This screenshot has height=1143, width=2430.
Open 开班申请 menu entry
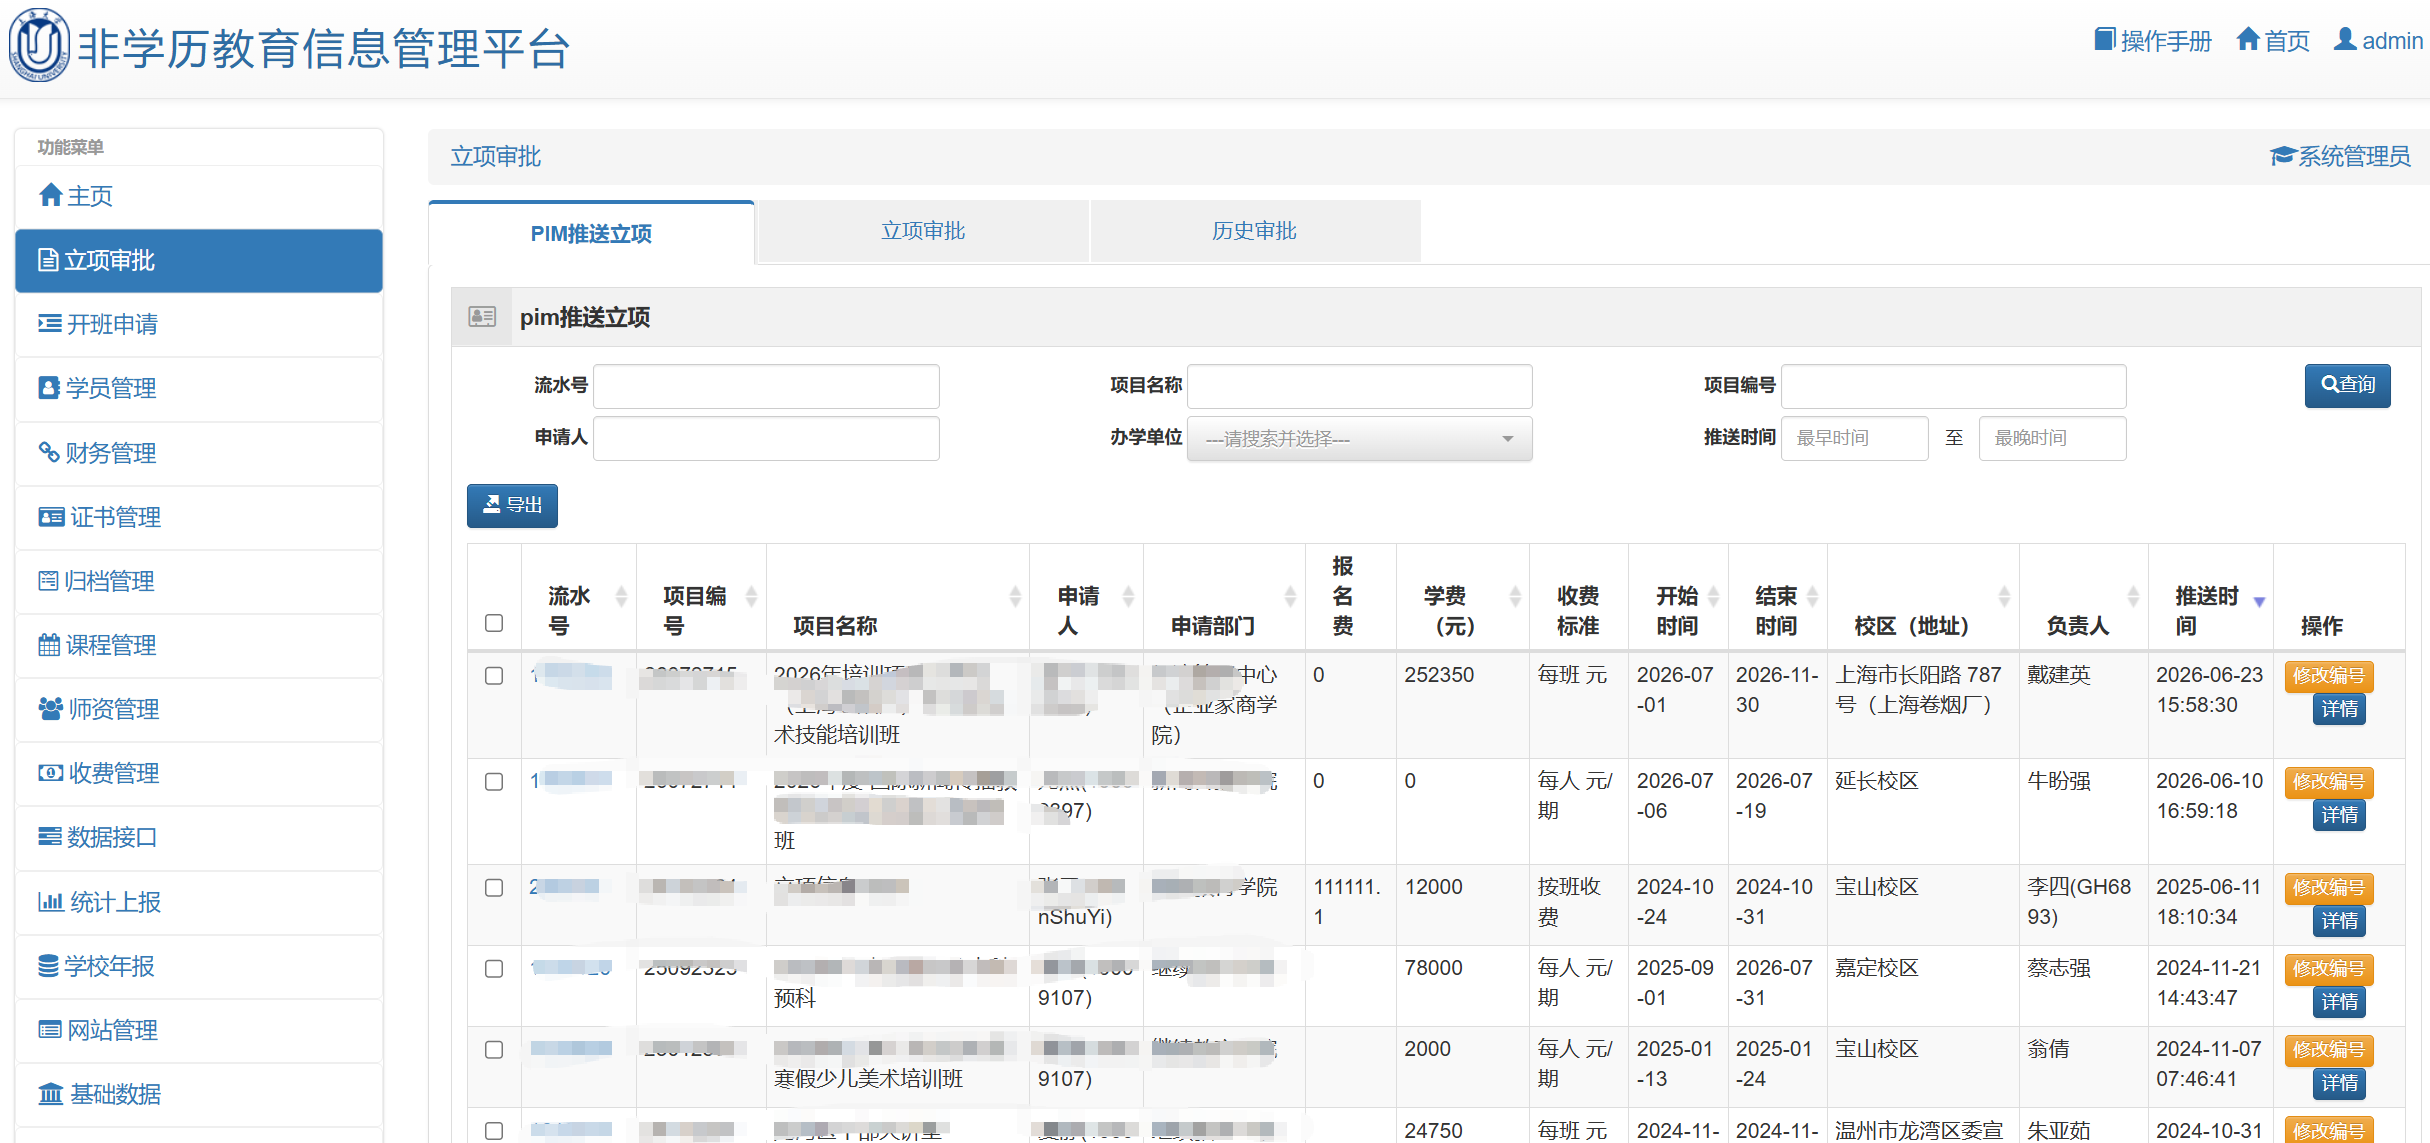tap(199, 324)
